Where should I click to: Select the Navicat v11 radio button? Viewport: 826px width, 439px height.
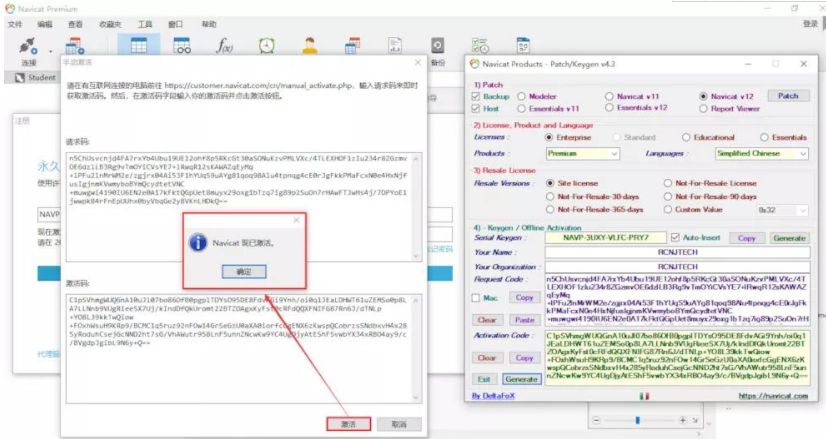(x=609, y=96)
